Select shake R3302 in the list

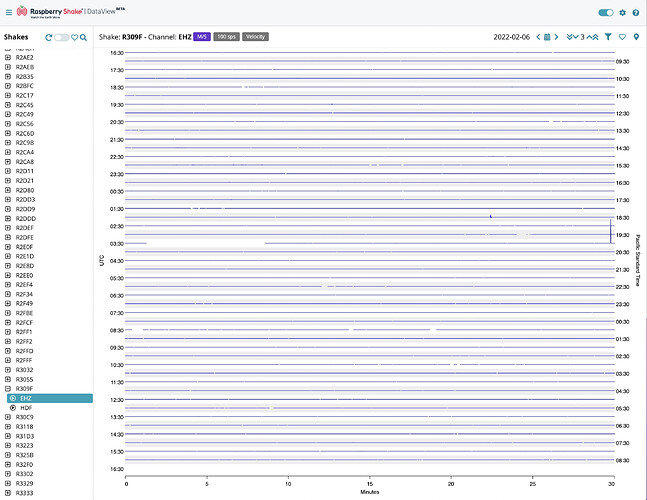point(24,474)
